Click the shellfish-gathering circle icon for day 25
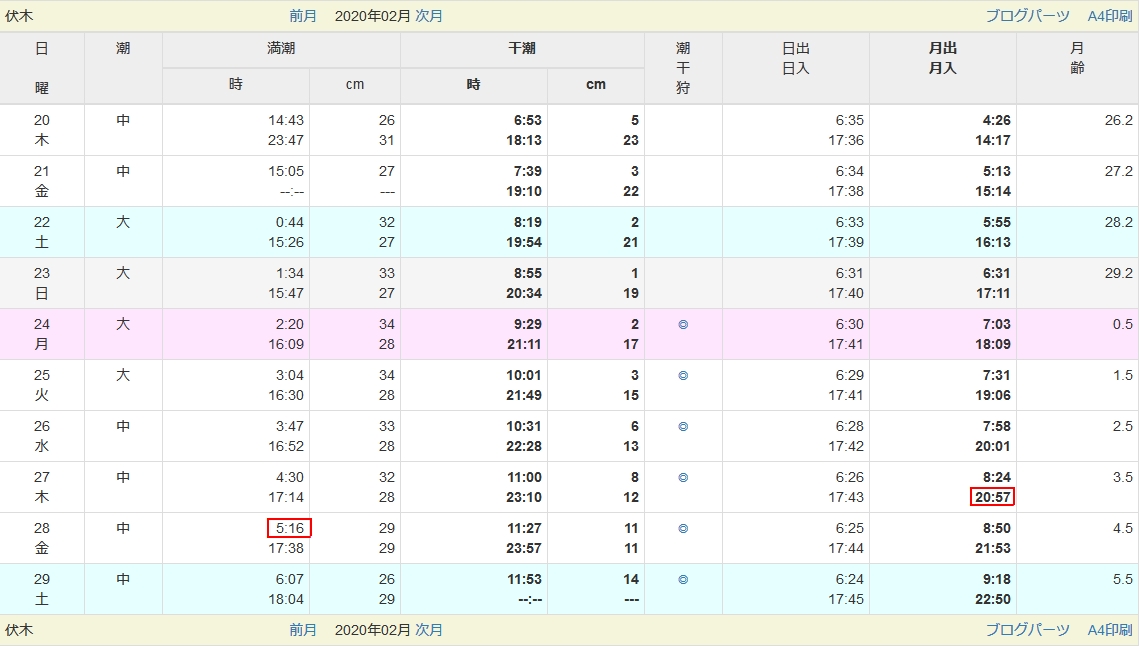The height and width of the screenshot is (646, 1139). (683, 376)
